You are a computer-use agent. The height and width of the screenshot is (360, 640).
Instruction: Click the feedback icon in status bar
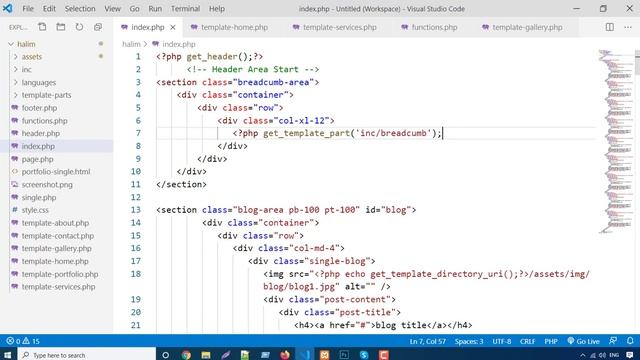pos(613,341)
